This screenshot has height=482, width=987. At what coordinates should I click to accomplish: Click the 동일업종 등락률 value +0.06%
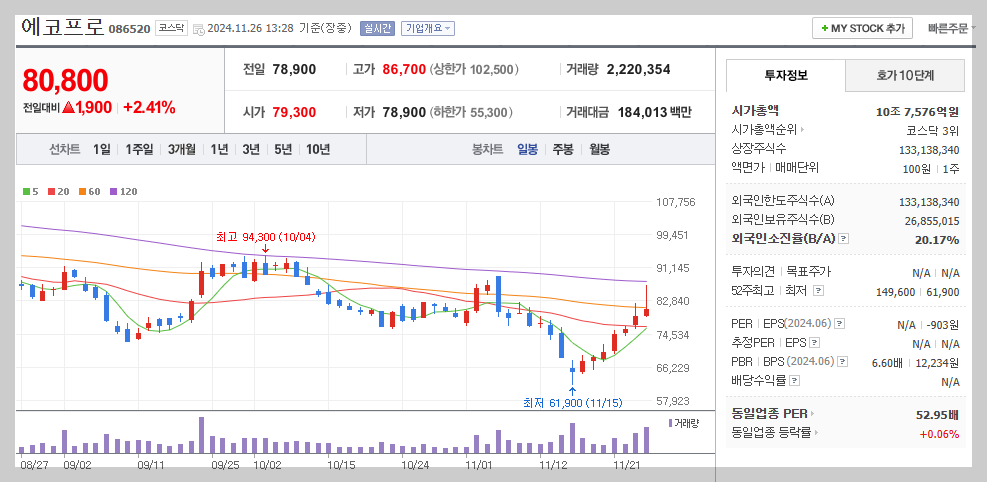(x=939, y=434)
